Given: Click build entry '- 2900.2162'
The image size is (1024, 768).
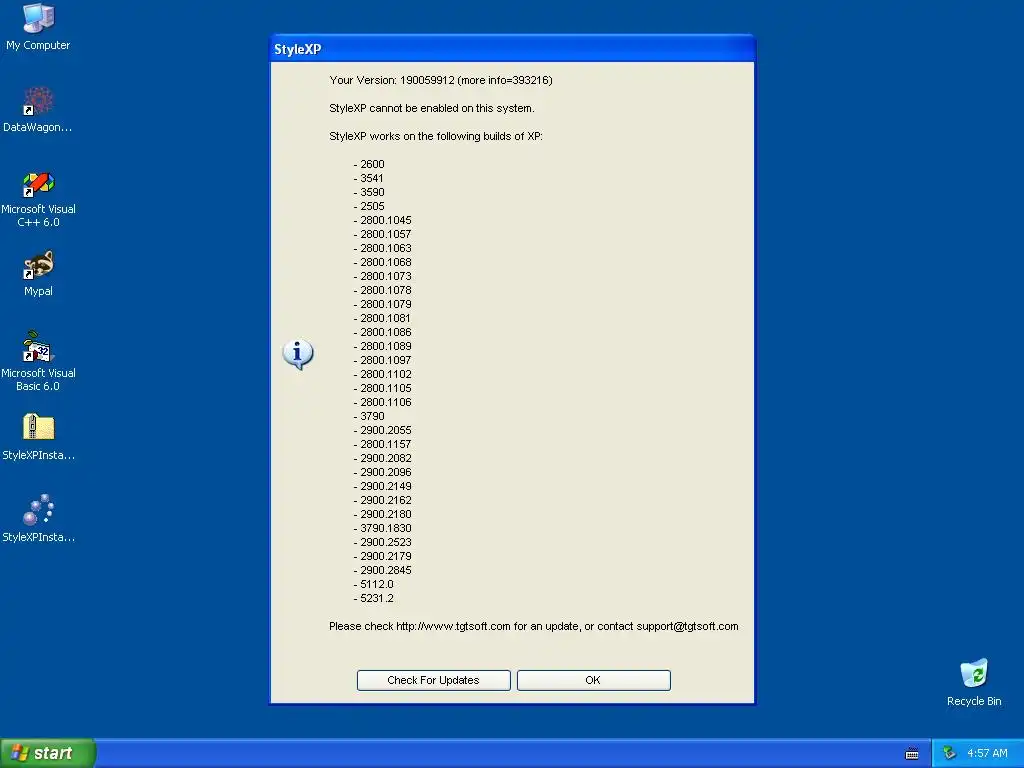Looking at the screenshot, I should (383, 500).
